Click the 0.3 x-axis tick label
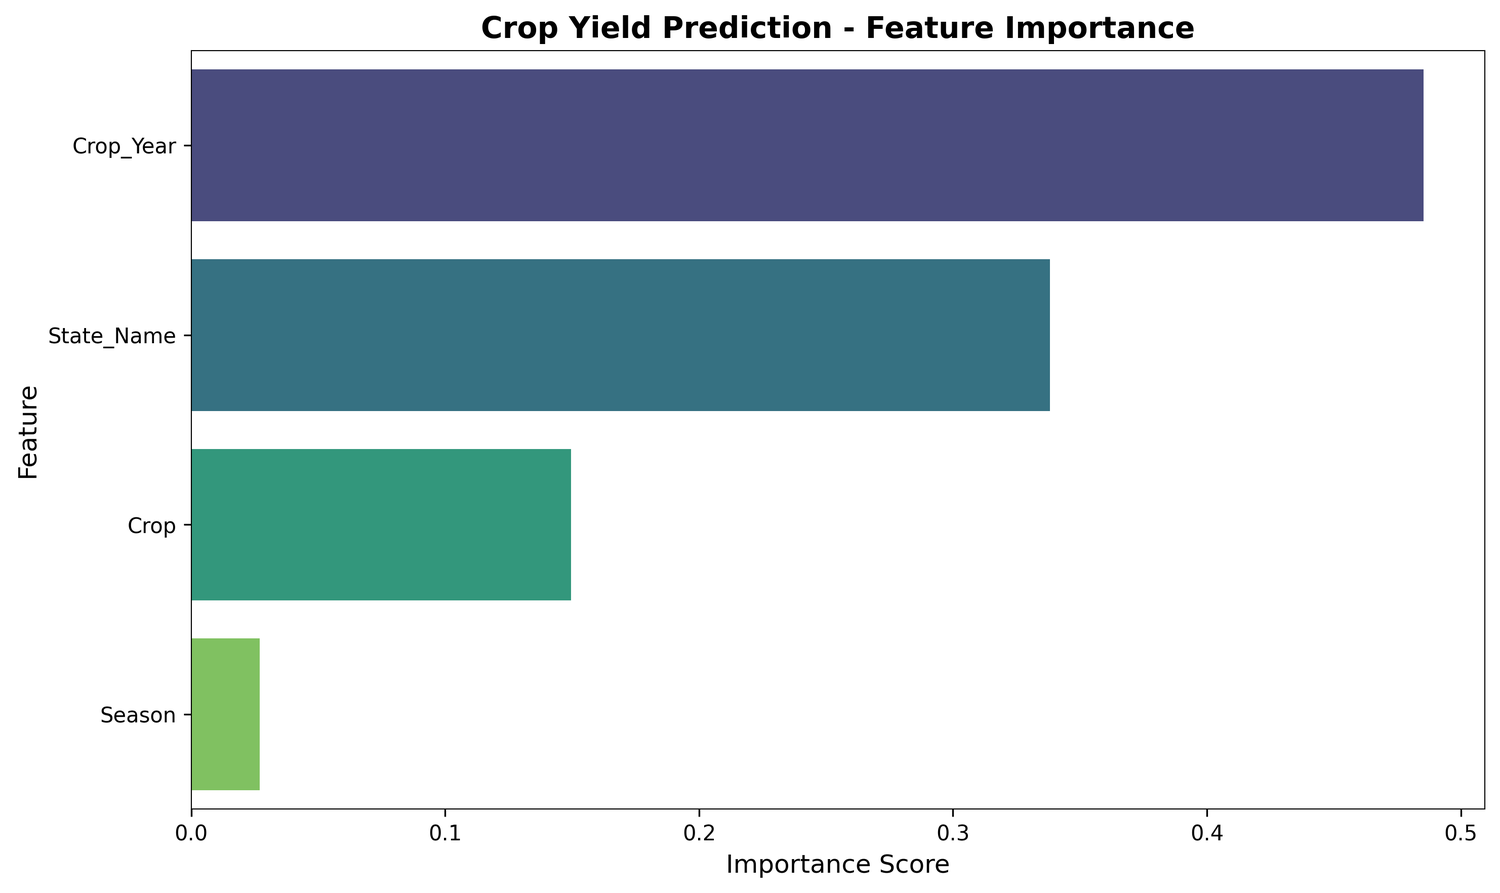This screenshot has height=893, width=1500. (953, 832)
